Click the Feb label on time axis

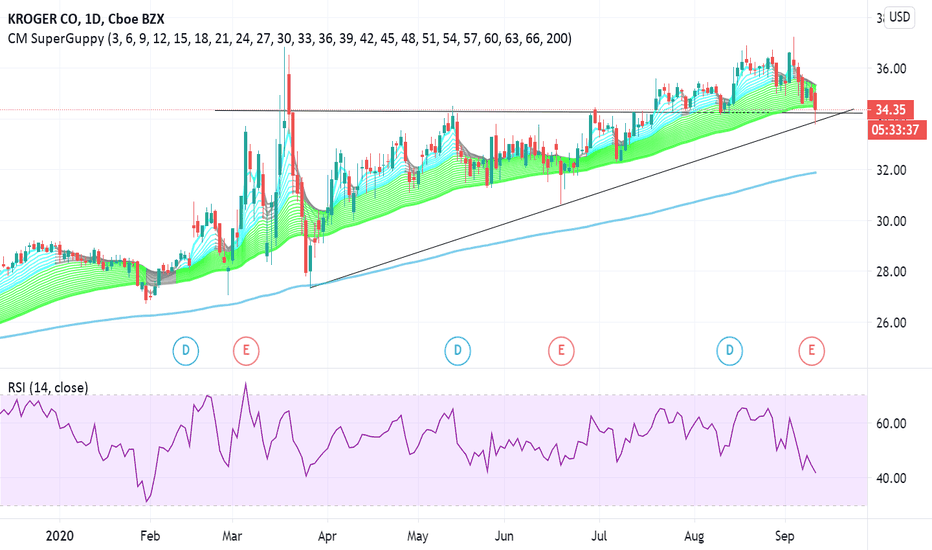[150, 536]
